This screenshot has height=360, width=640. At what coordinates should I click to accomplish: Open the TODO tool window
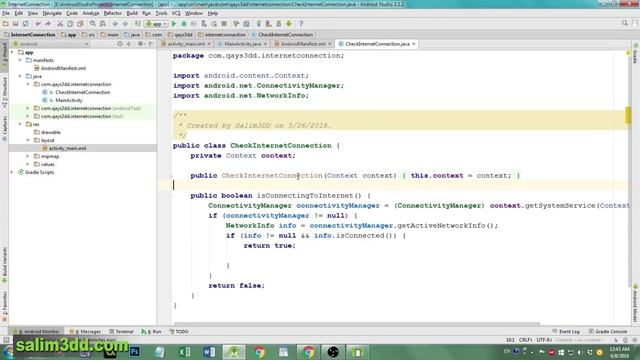179,331
